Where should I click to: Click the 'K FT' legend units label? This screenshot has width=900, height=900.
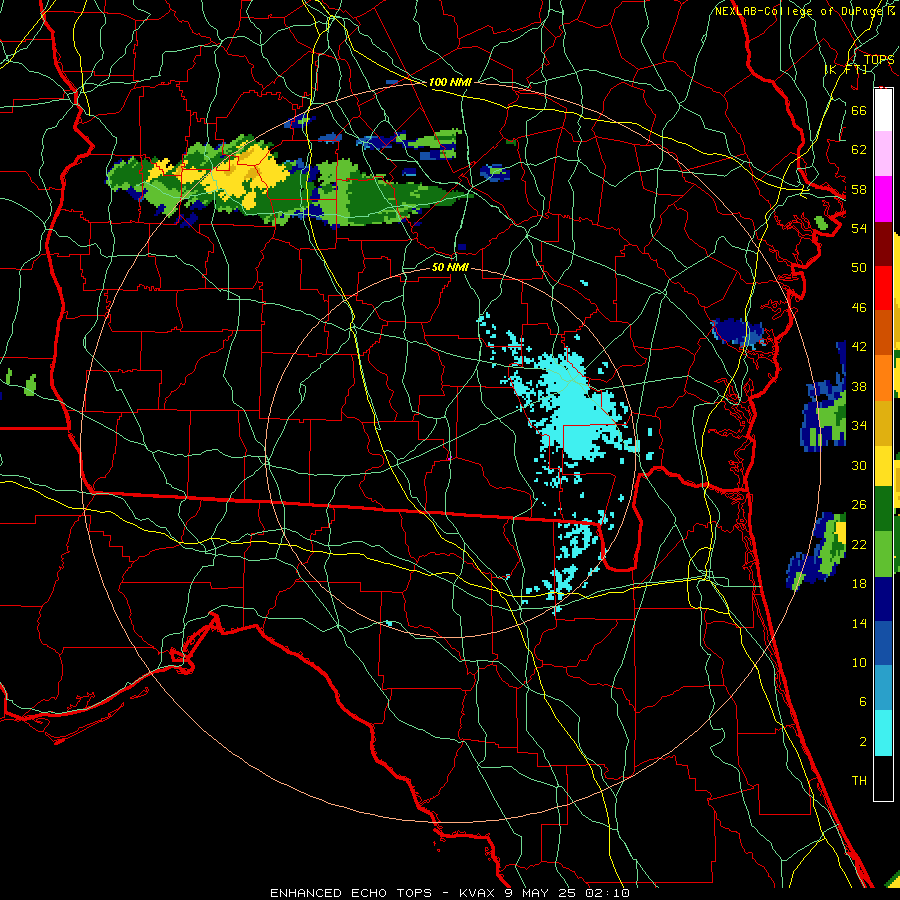(x=845, y=69)
